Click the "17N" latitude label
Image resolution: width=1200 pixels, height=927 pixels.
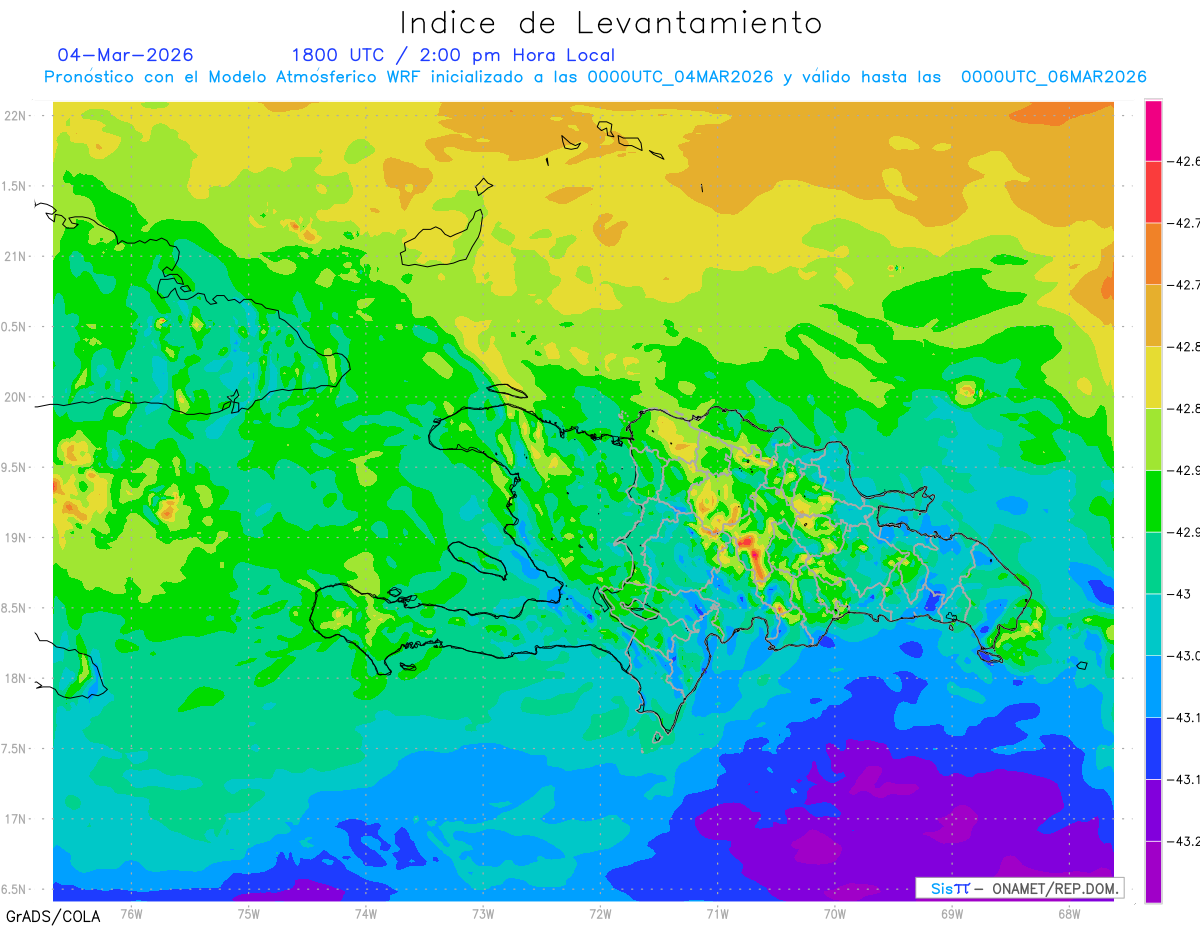point(17,819)
